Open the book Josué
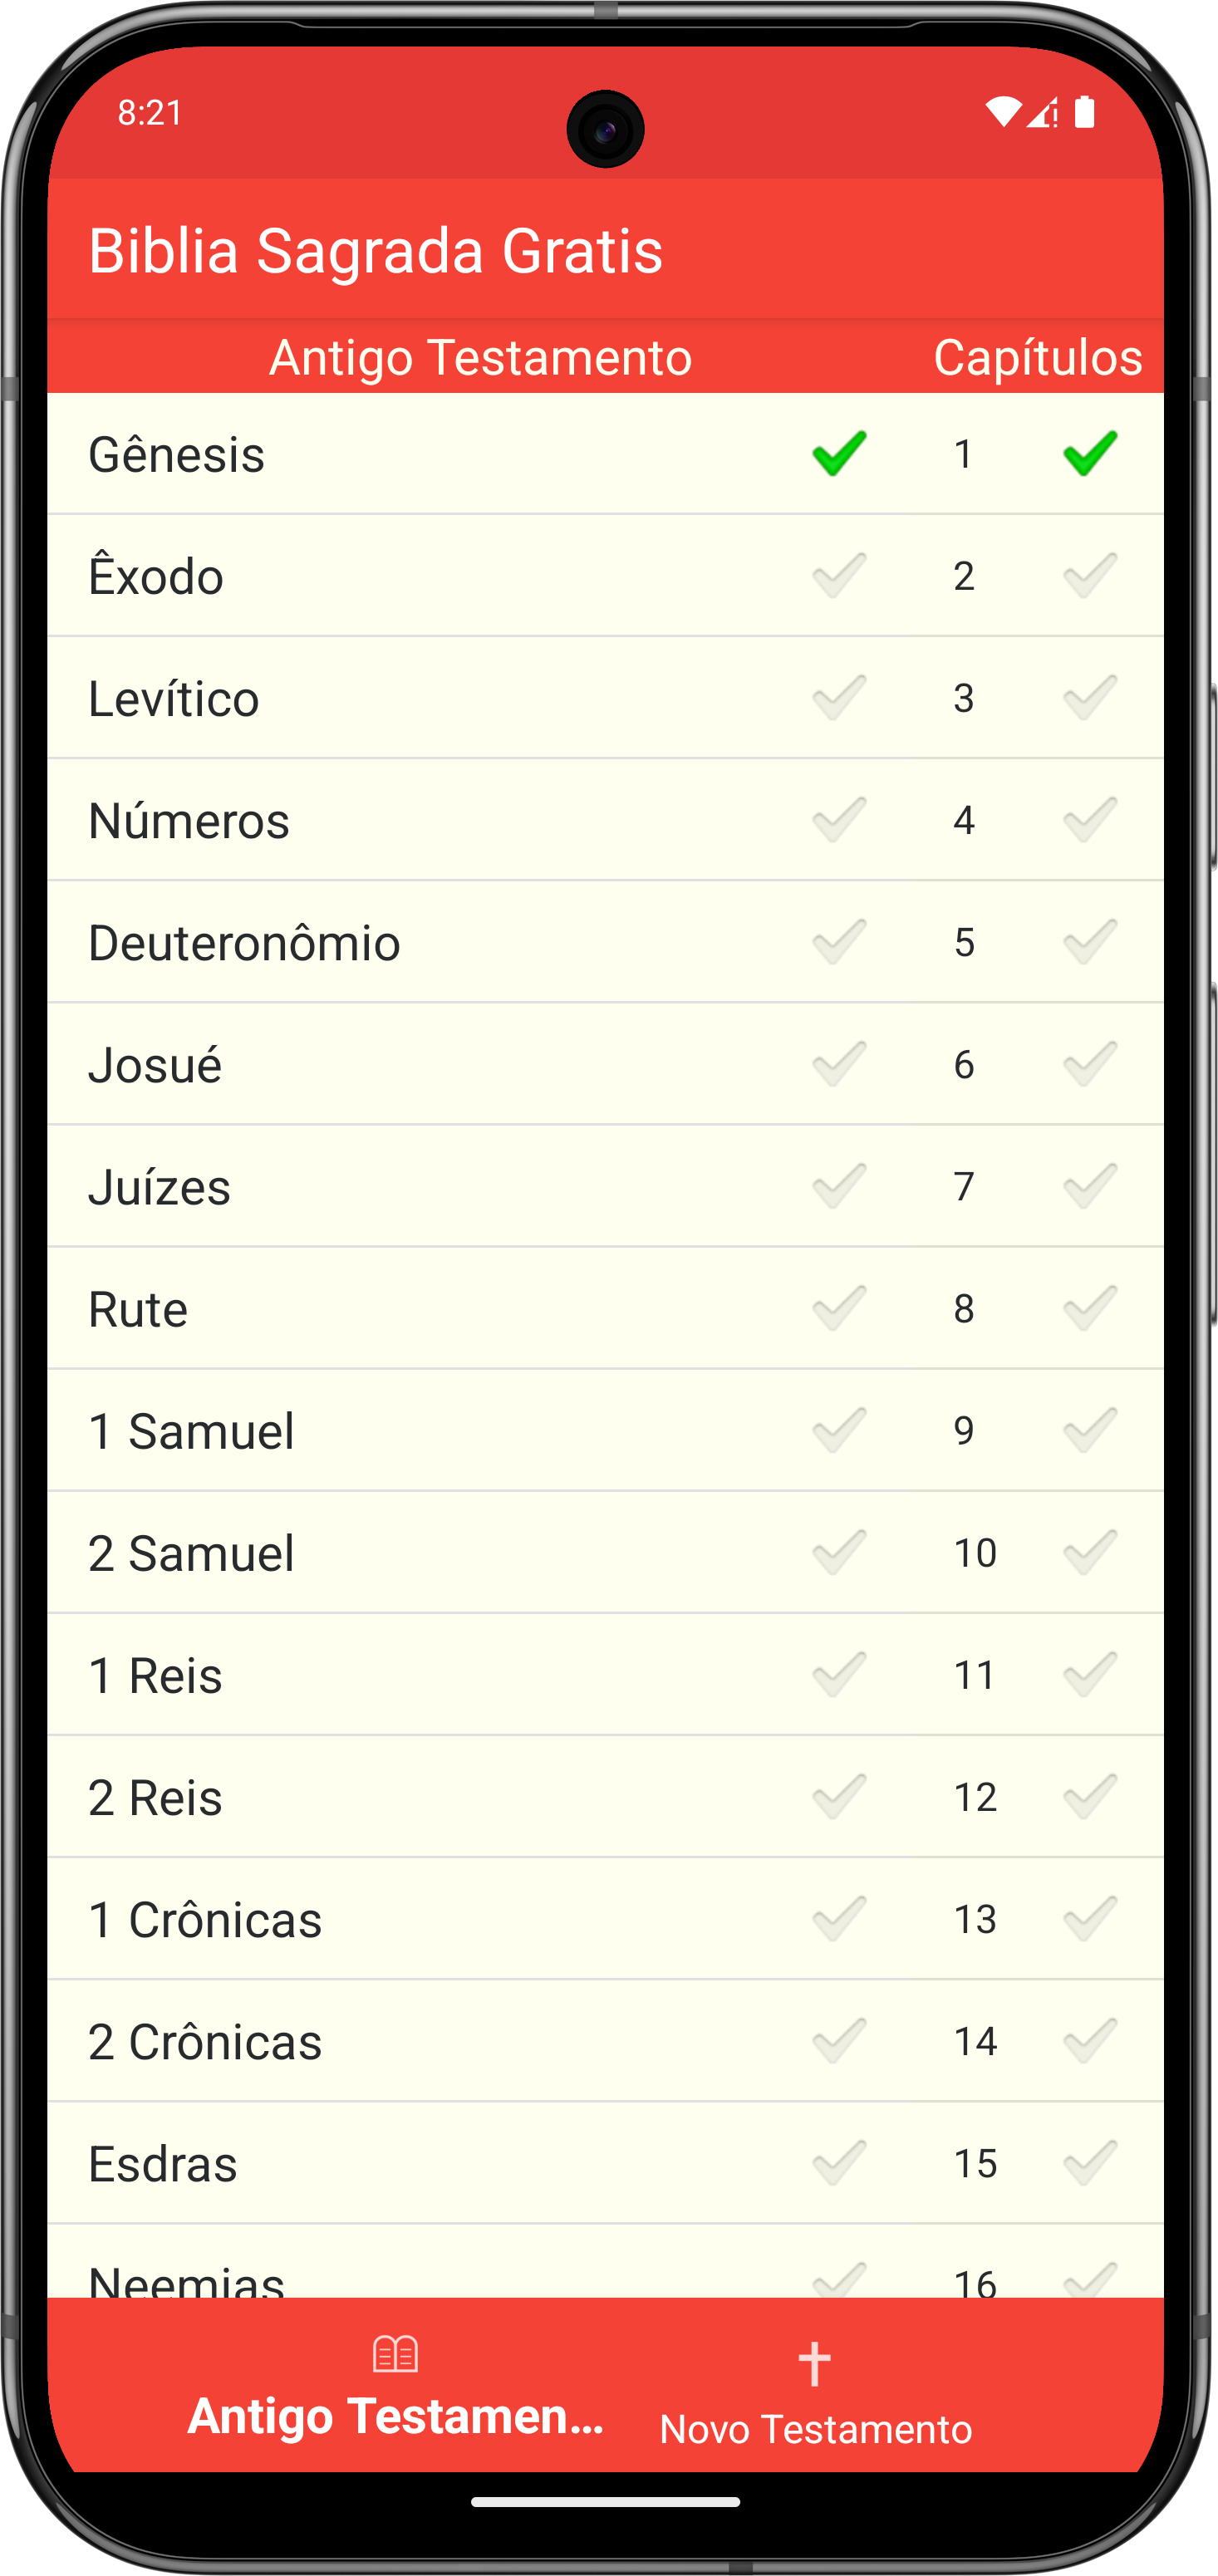Screen dimensions: 1218x2576 [x=155, y=1065]
